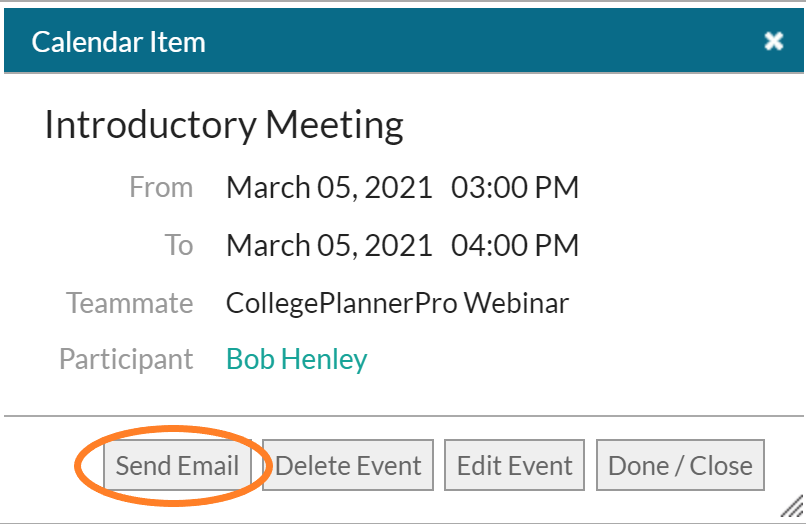The height and width of the screenshot is (524, 806).
Task: Click the From row date March 05, 2021
Action: coord(329,187)
